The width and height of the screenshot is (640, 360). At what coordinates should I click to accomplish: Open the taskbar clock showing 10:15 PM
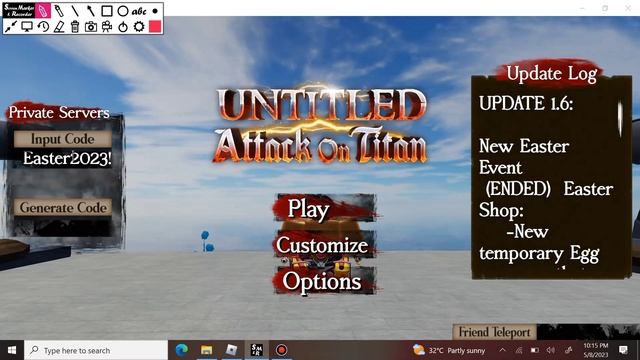coord(596,350)
